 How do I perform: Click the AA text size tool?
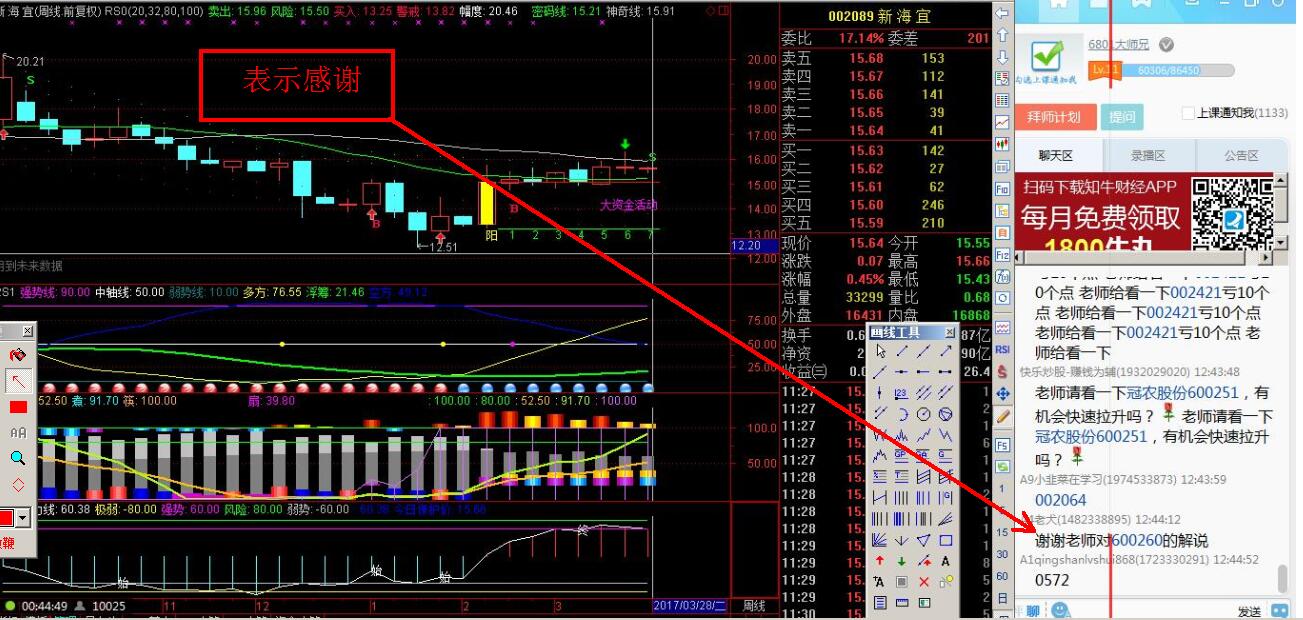click(x=18, y=433)
